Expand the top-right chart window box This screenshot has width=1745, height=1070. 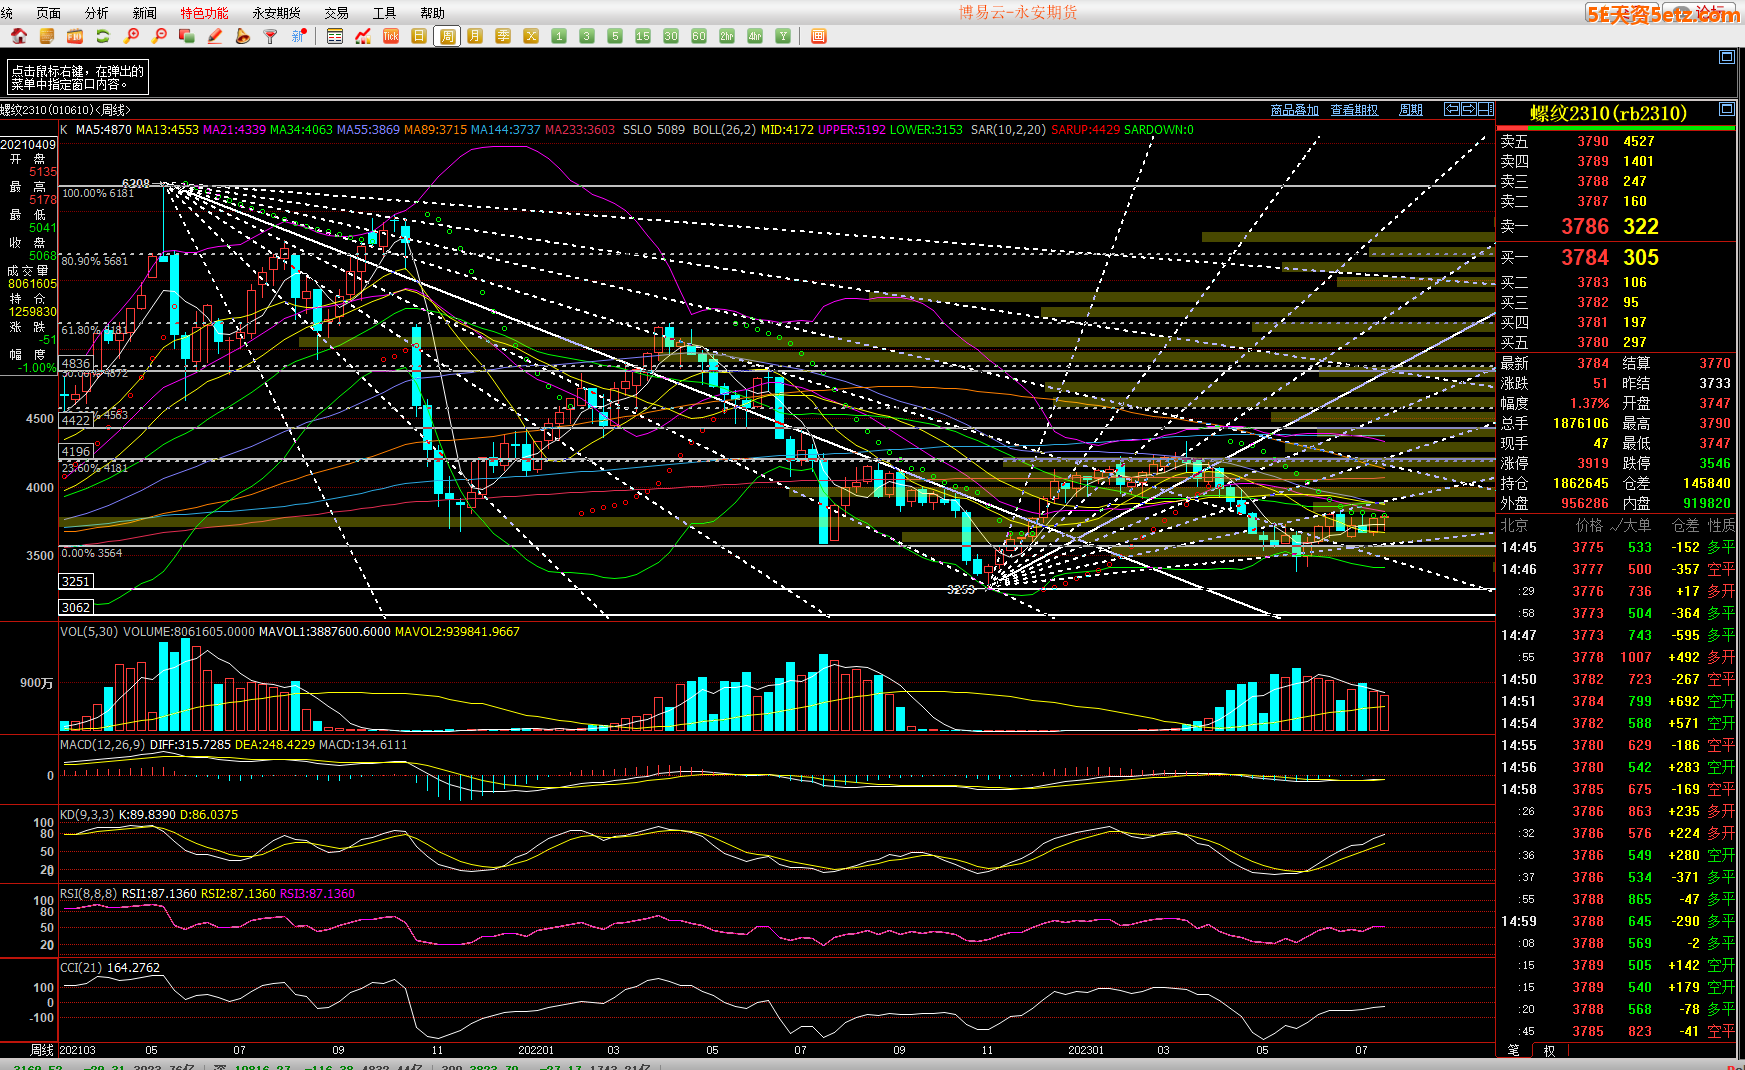[x=1726, y=57]
